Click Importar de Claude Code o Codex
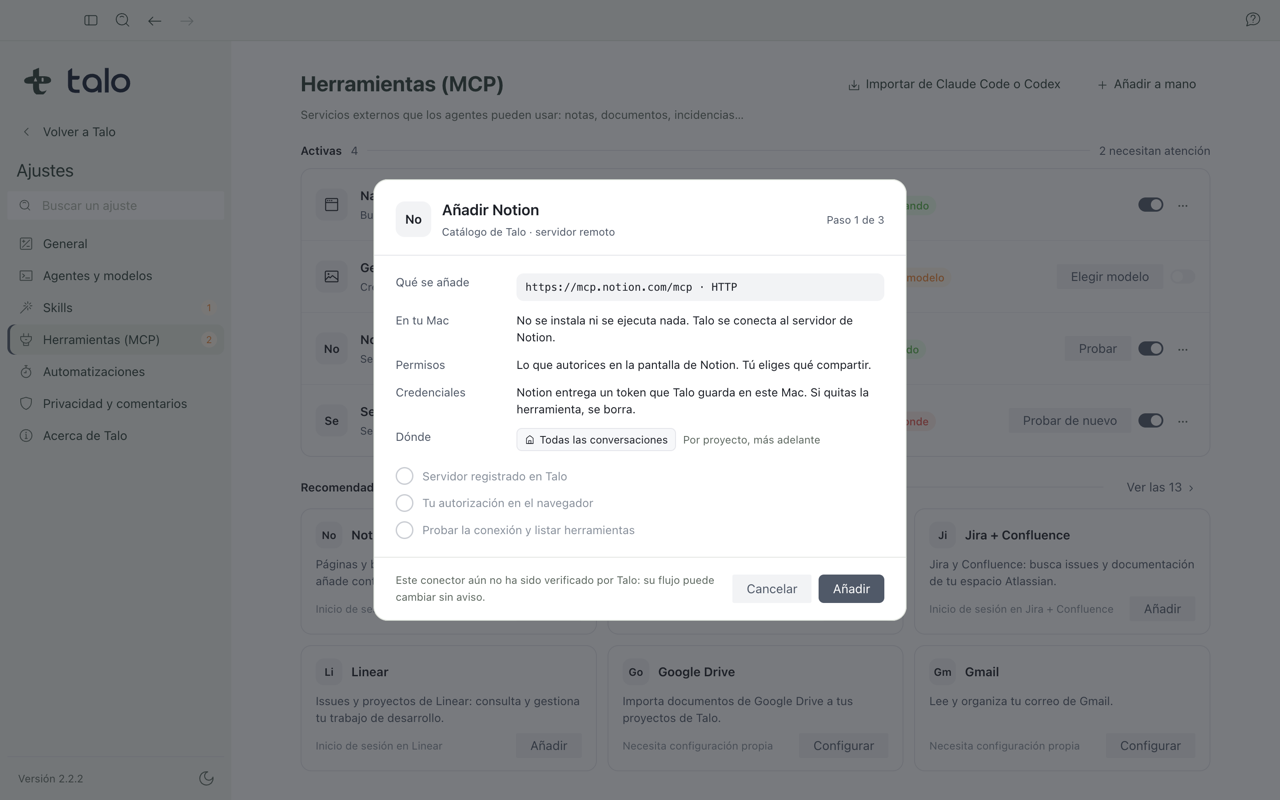Image resolution: width=1280 pixels, height=800 pixels. coord(954,84)
